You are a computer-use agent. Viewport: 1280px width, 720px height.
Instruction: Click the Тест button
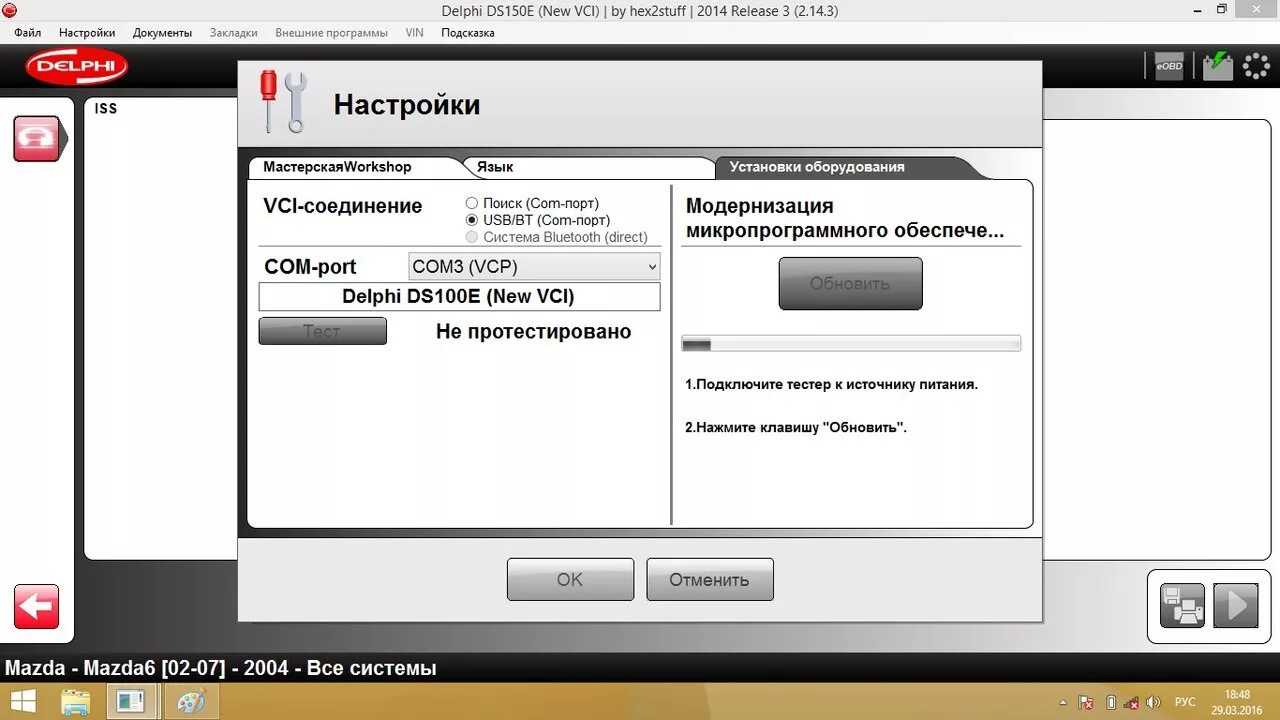tap(322, 331)
